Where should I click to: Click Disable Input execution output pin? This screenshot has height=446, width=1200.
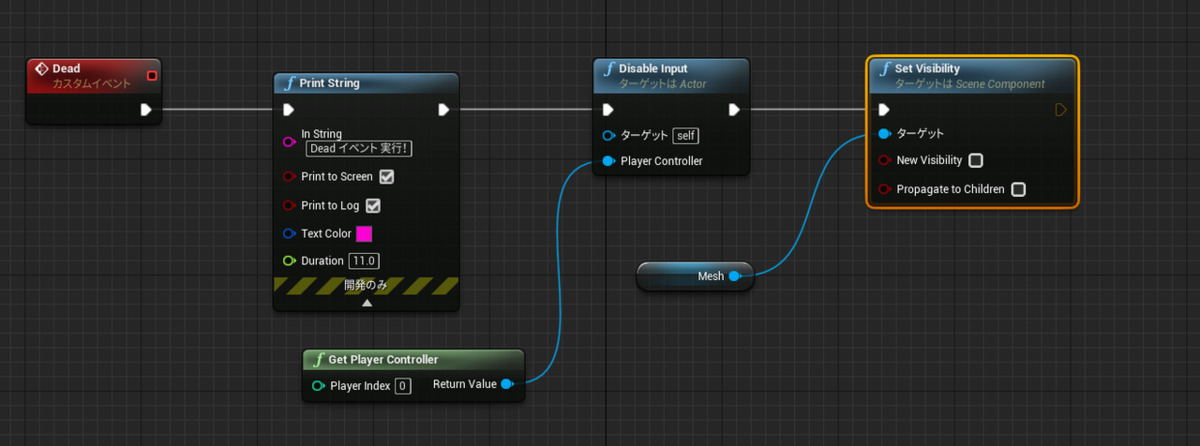(x=734, y=110)
